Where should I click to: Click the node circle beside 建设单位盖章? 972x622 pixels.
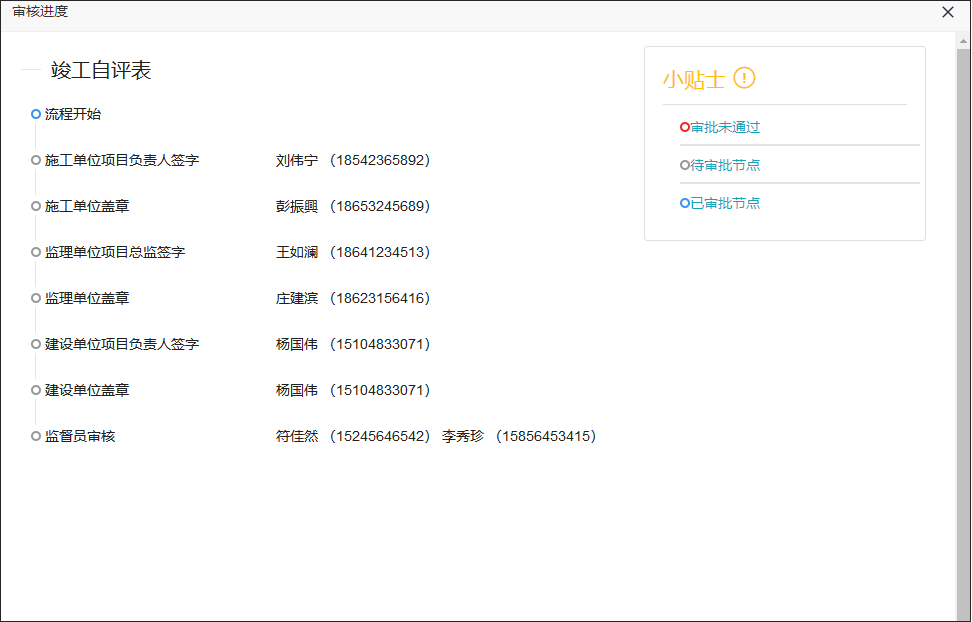(x=36, y=389)
